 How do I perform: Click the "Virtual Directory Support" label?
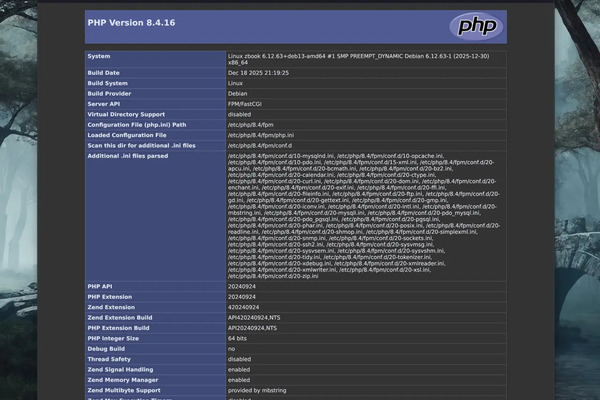[126, 114]
